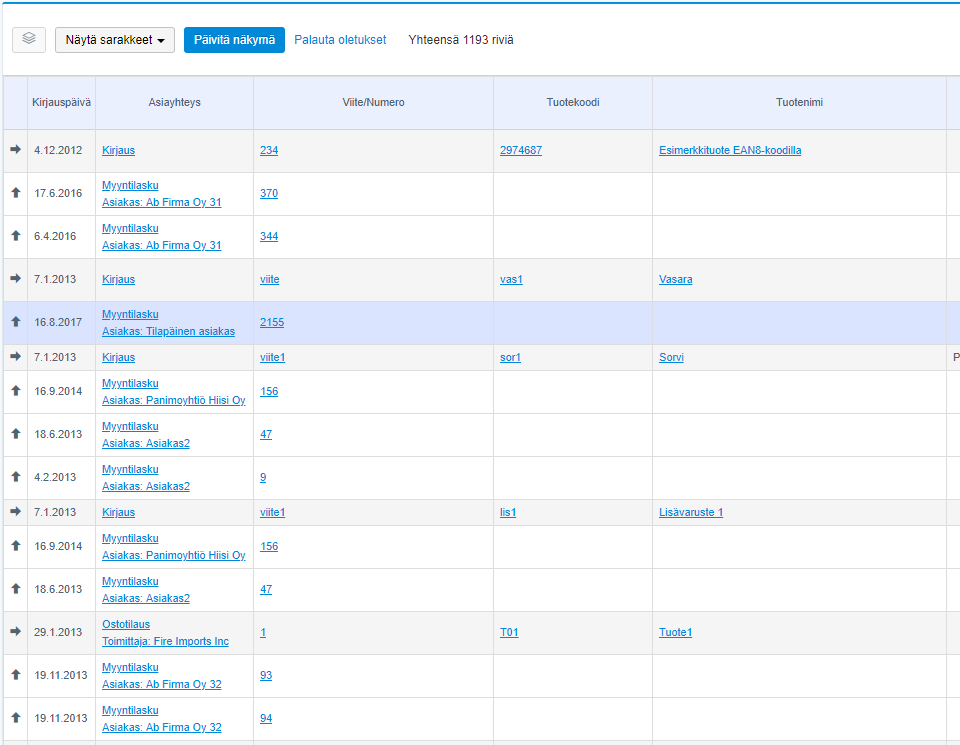The height and width of the screenshot is (745, 960).
Task: Click the Viite/Numero column header
Action: [x=373, y=102]
